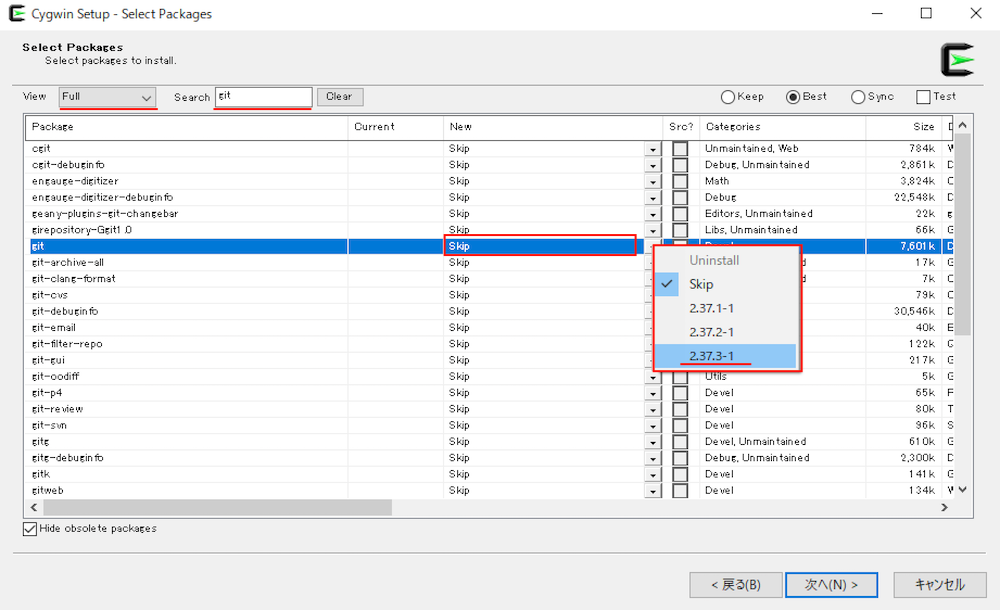This screenshot has width=1000, height=610.
Task: Click the vertical scrollbar thumb
Action: click(962, 234)
